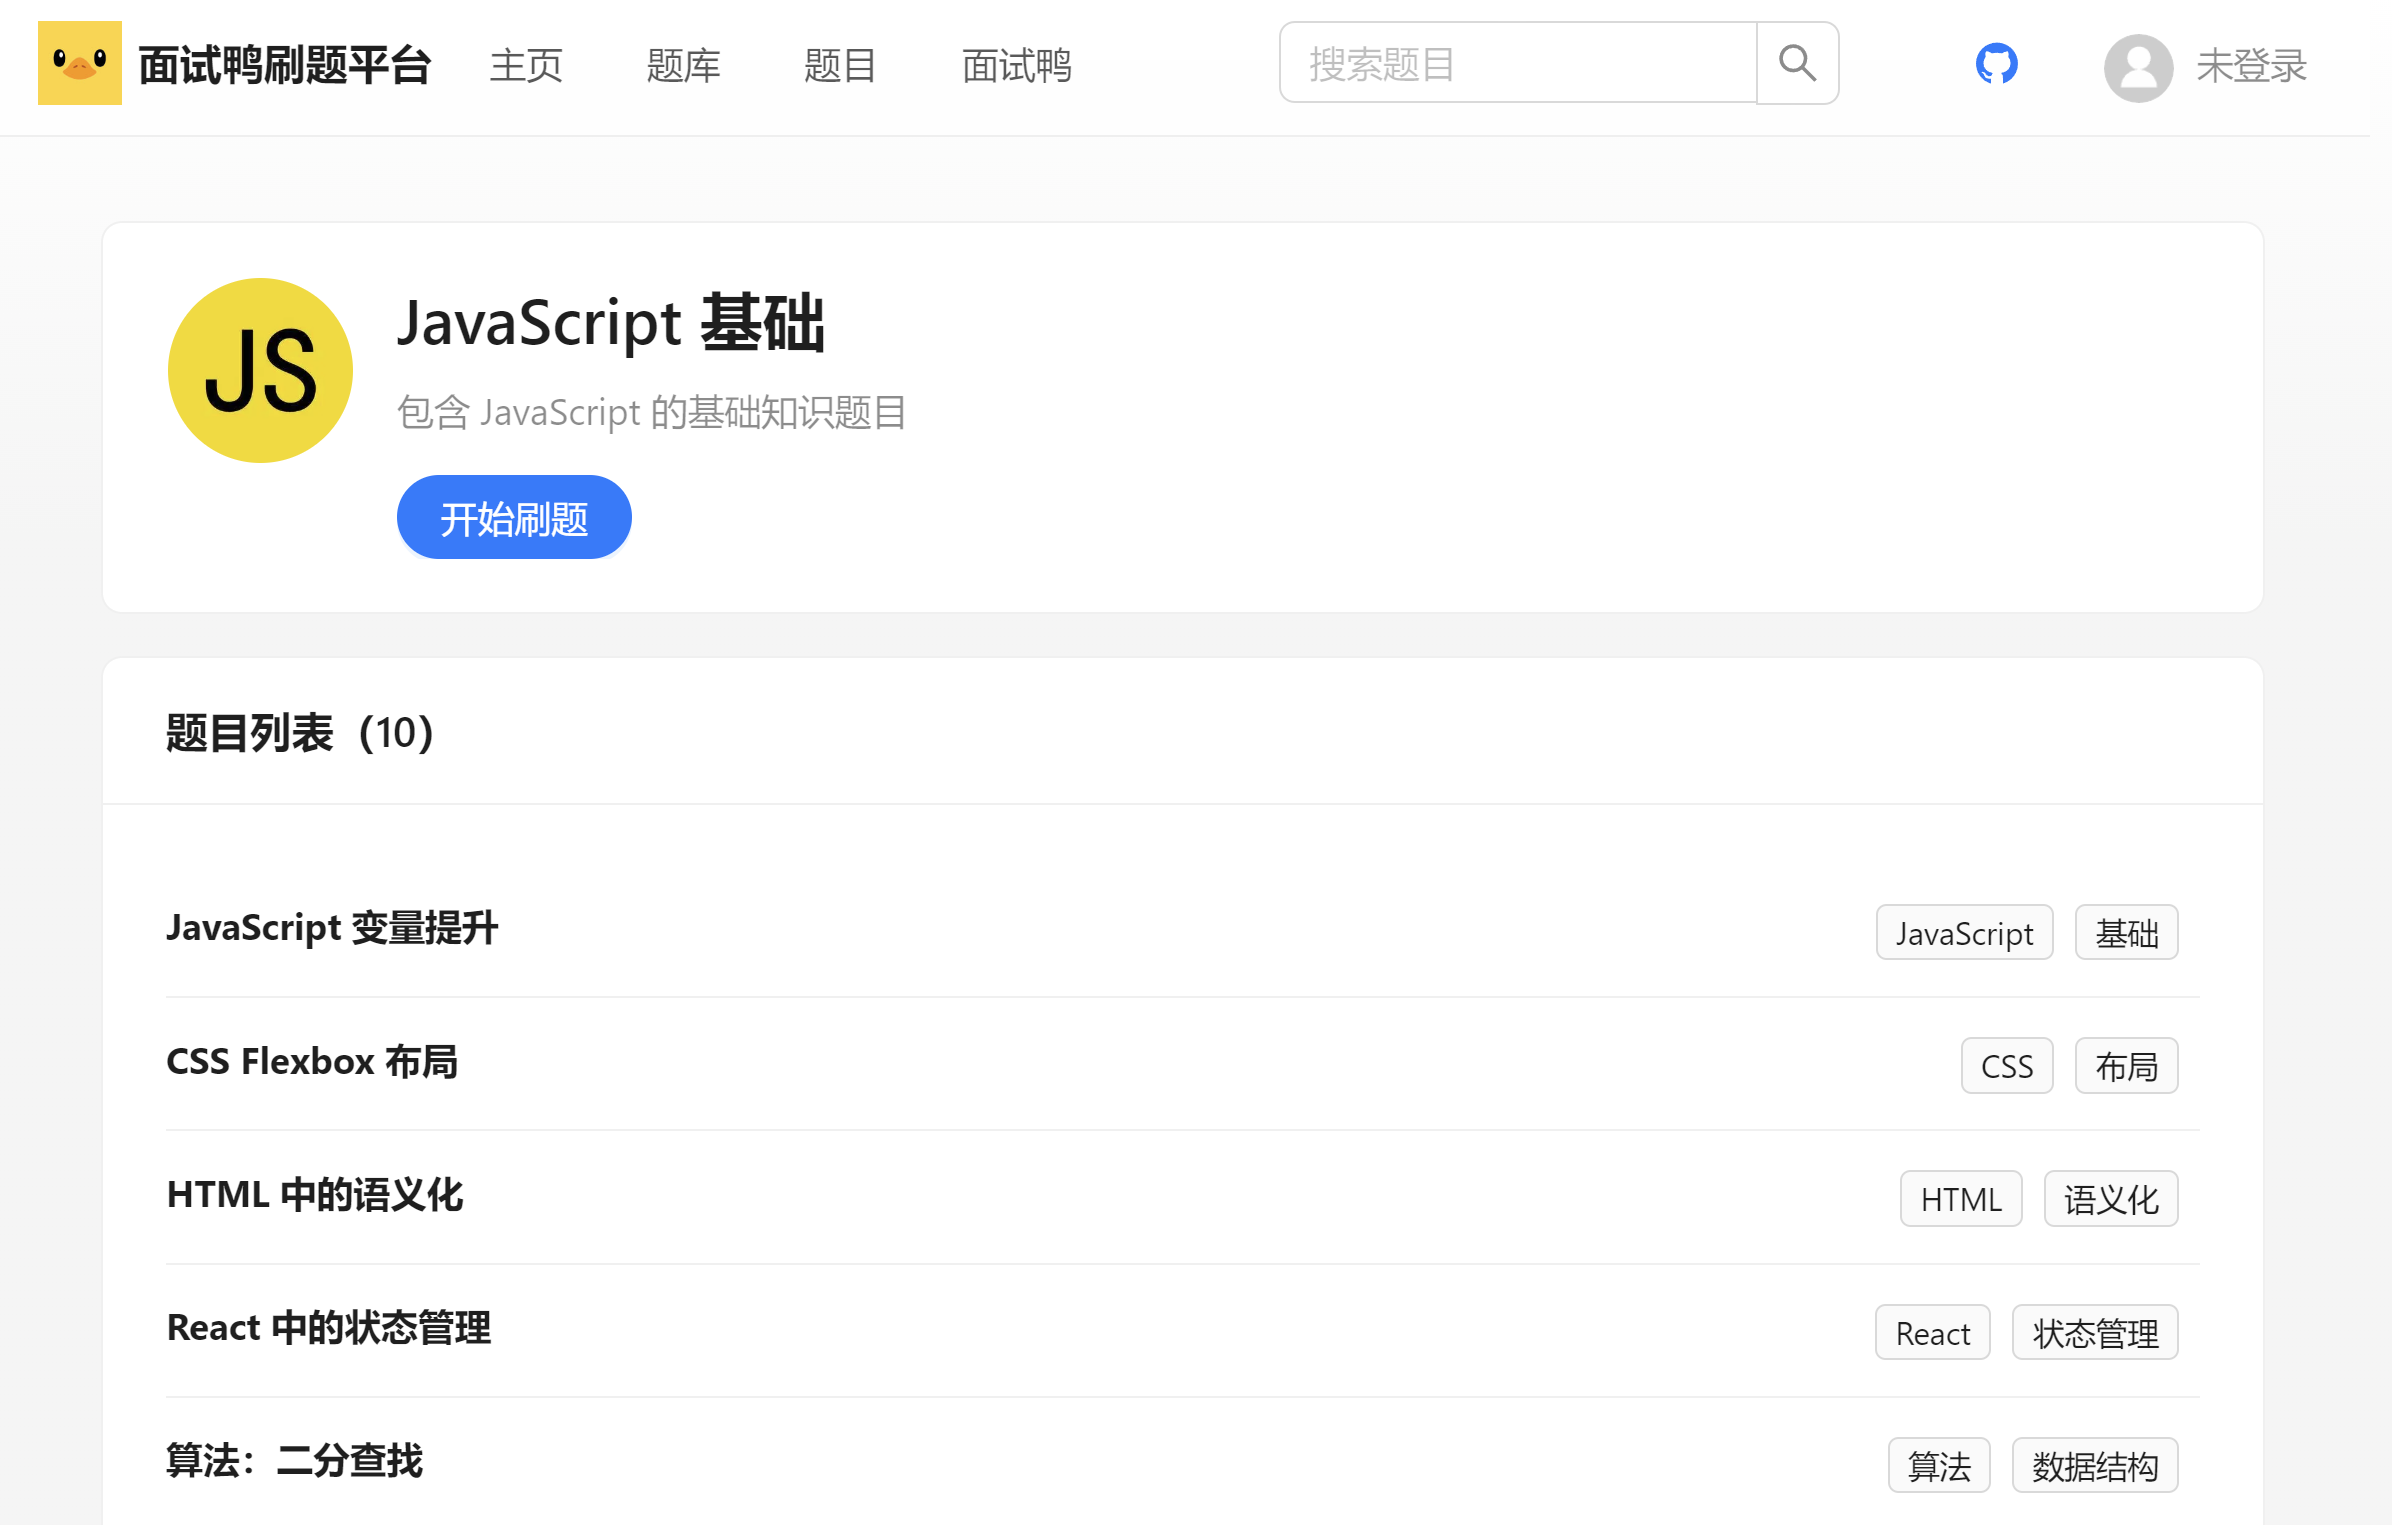This screenshot has width=2392, height=1525.
Task: Select the 题目 navigation item
Action: tap(840, 66)
